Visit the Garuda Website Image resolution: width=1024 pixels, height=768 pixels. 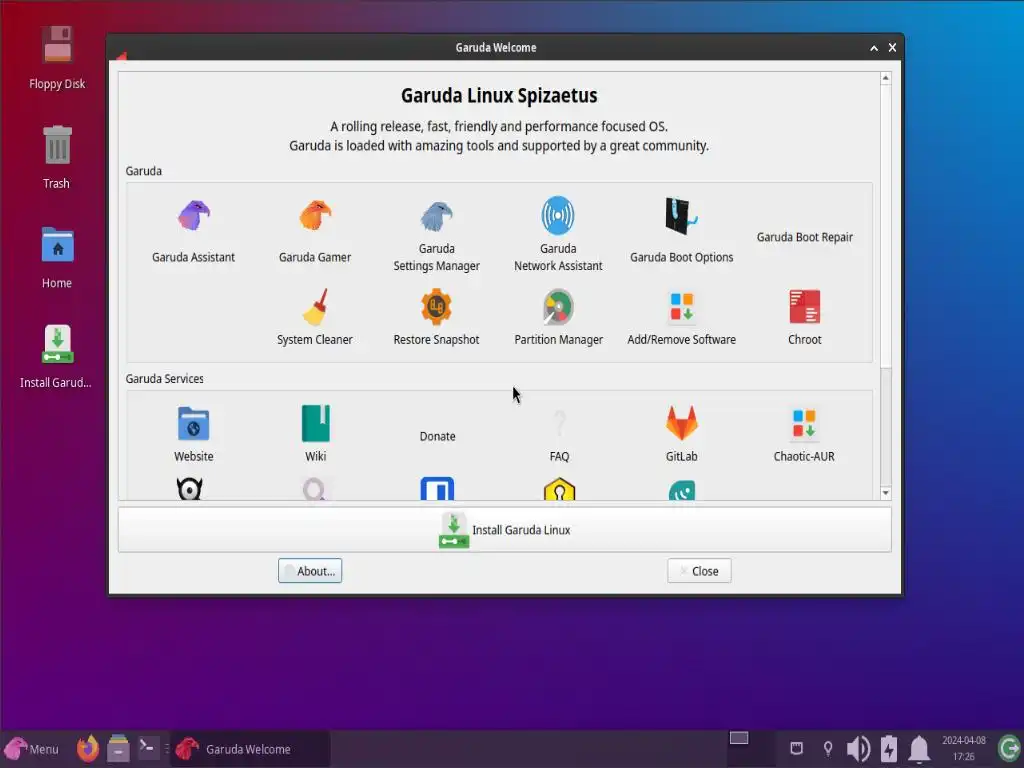click(193, 434)
